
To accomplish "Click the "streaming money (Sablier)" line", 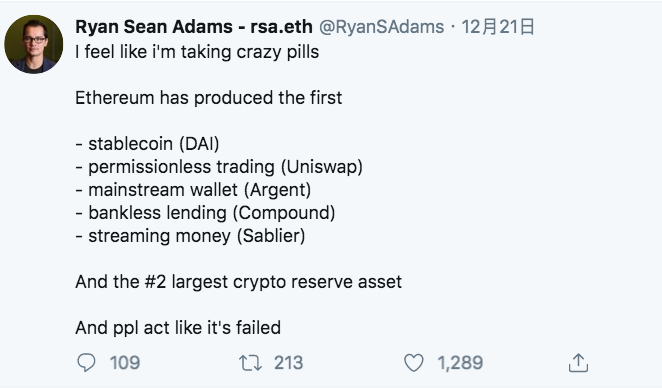I will 190,236.
